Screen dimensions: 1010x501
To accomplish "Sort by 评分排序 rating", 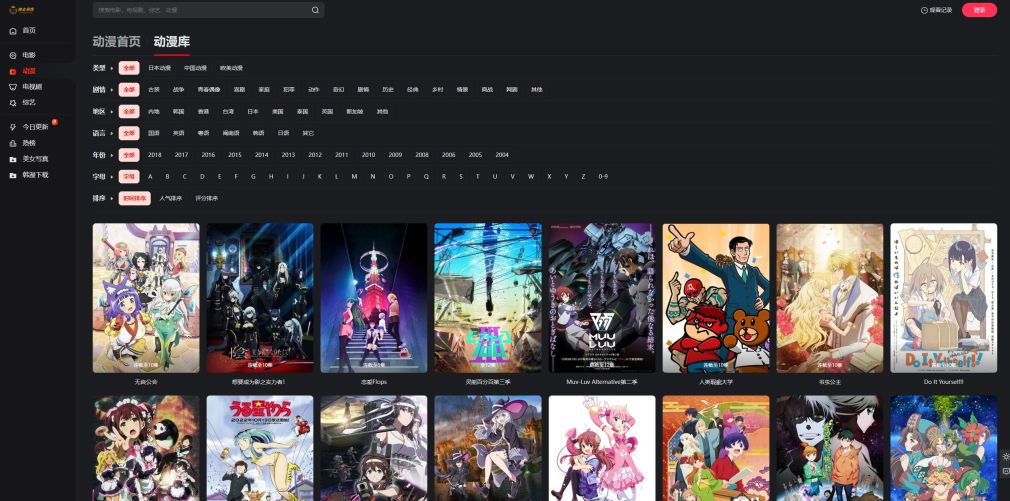I will [x=207, y=198].
